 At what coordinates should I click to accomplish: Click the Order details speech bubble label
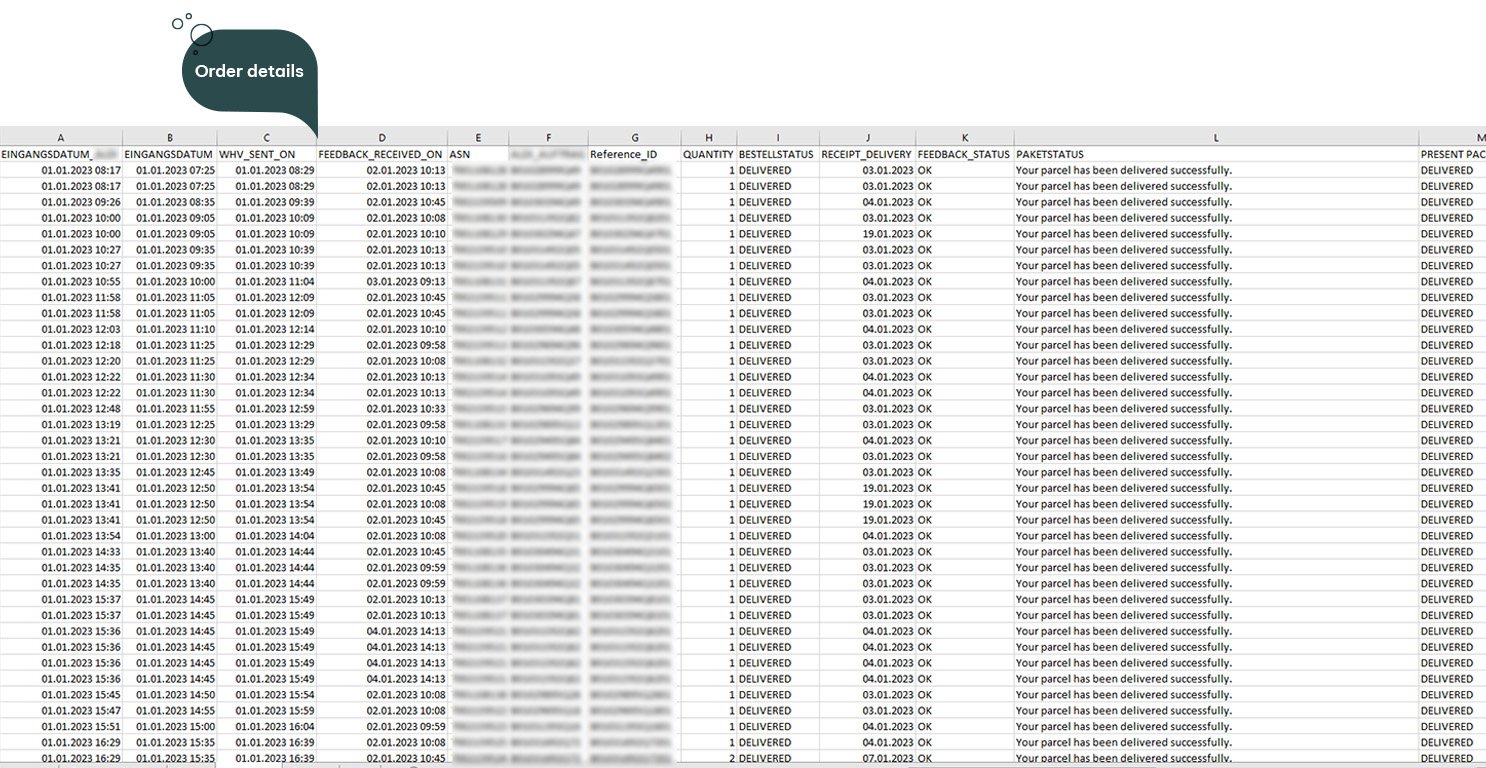click(249, 72)
